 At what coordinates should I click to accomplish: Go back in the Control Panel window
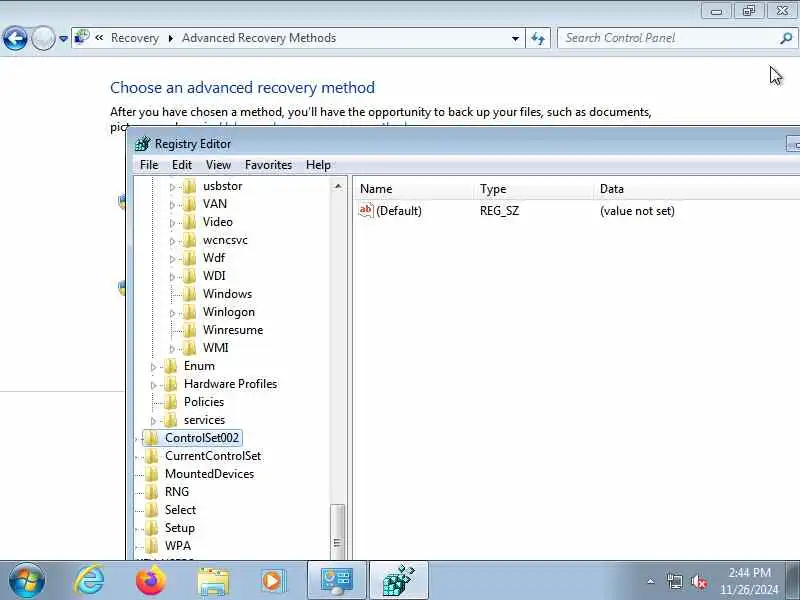(x=15, y=38)
